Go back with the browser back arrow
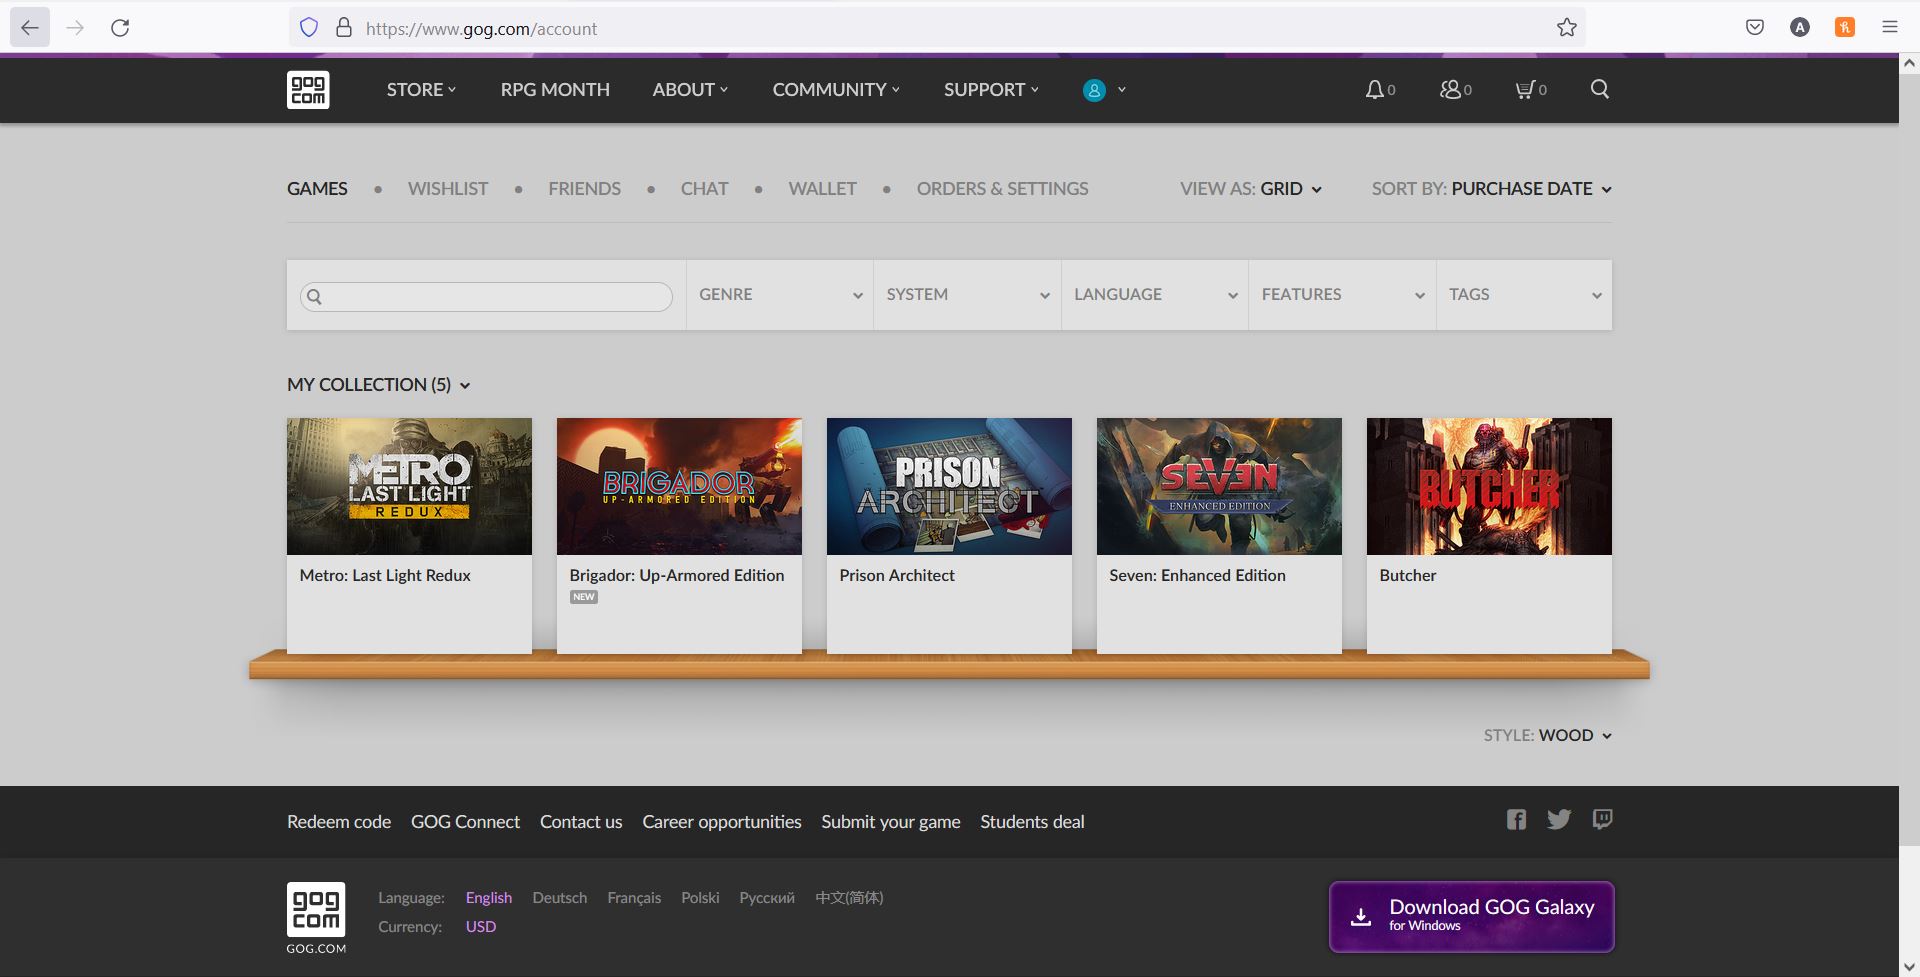 pyautogui.click(x=30, y=28)
